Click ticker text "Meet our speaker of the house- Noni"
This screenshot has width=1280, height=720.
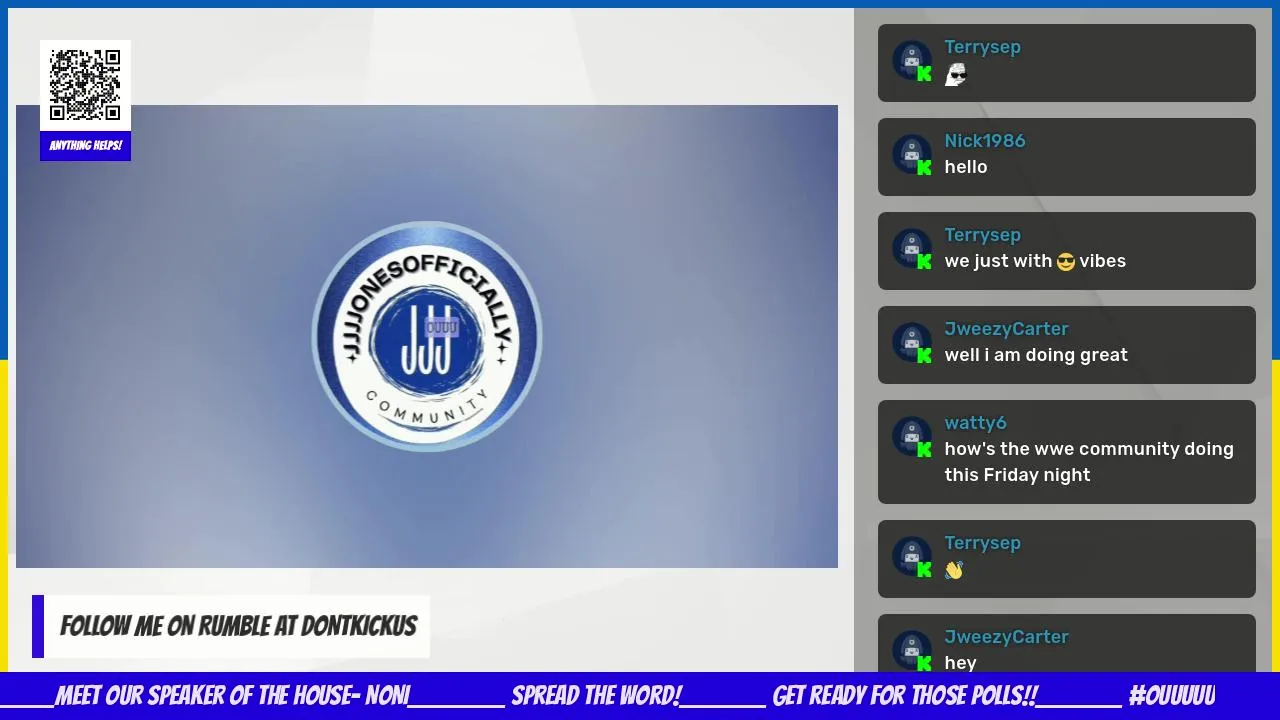232,696
